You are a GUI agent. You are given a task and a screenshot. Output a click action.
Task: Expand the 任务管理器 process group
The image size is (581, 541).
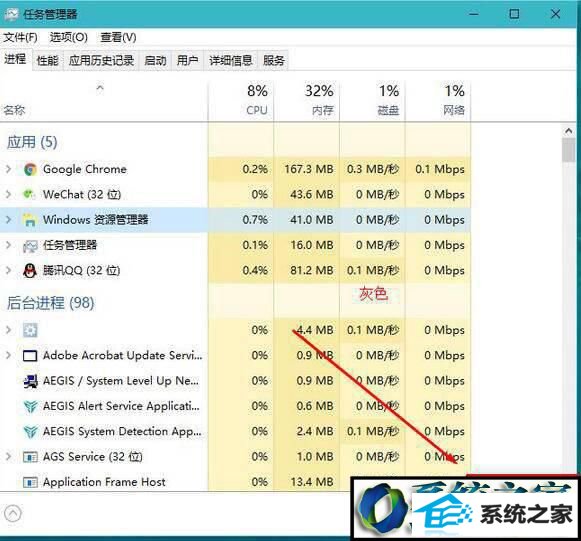tap(9, 245)
